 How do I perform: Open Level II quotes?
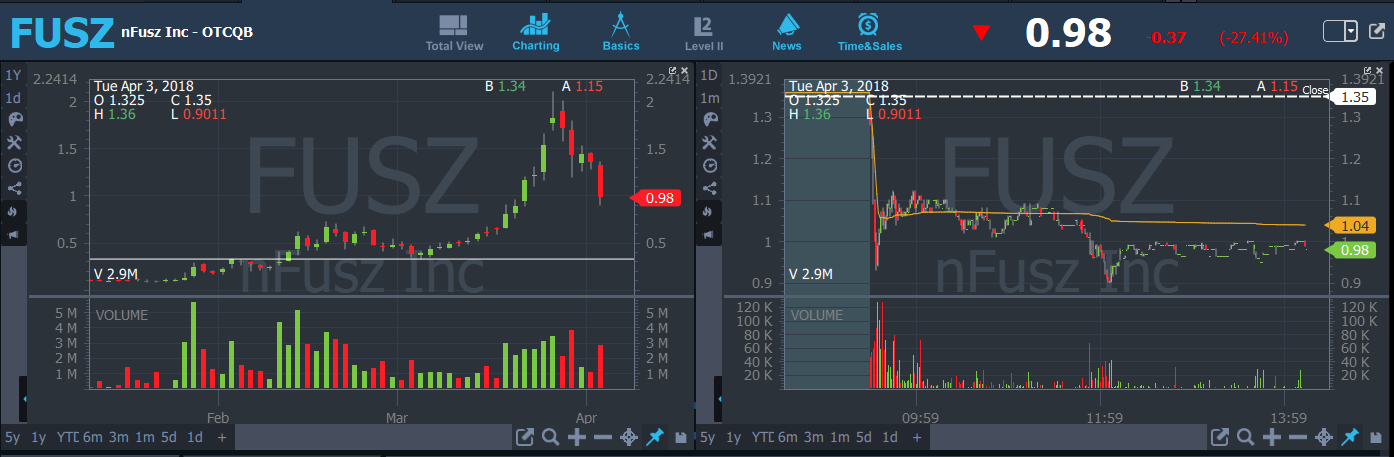(x=703, y=33)
